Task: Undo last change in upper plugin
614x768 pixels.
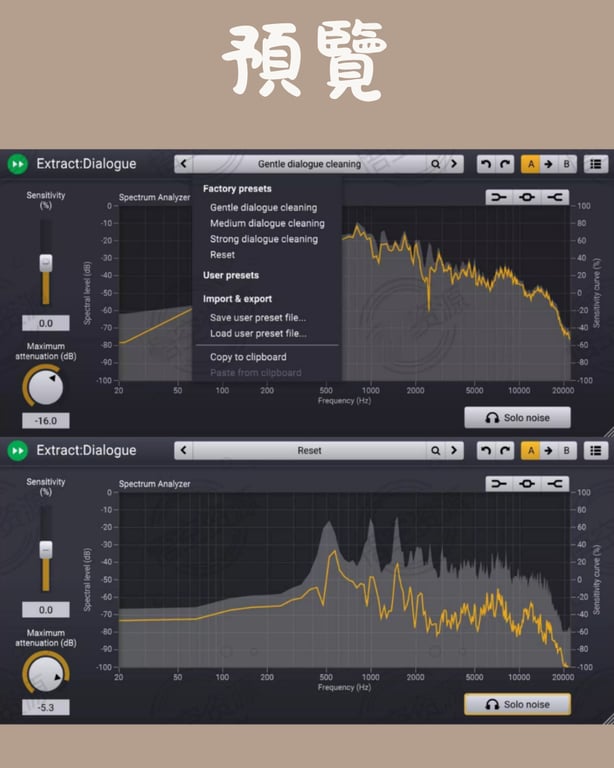Action: point(486,164)
